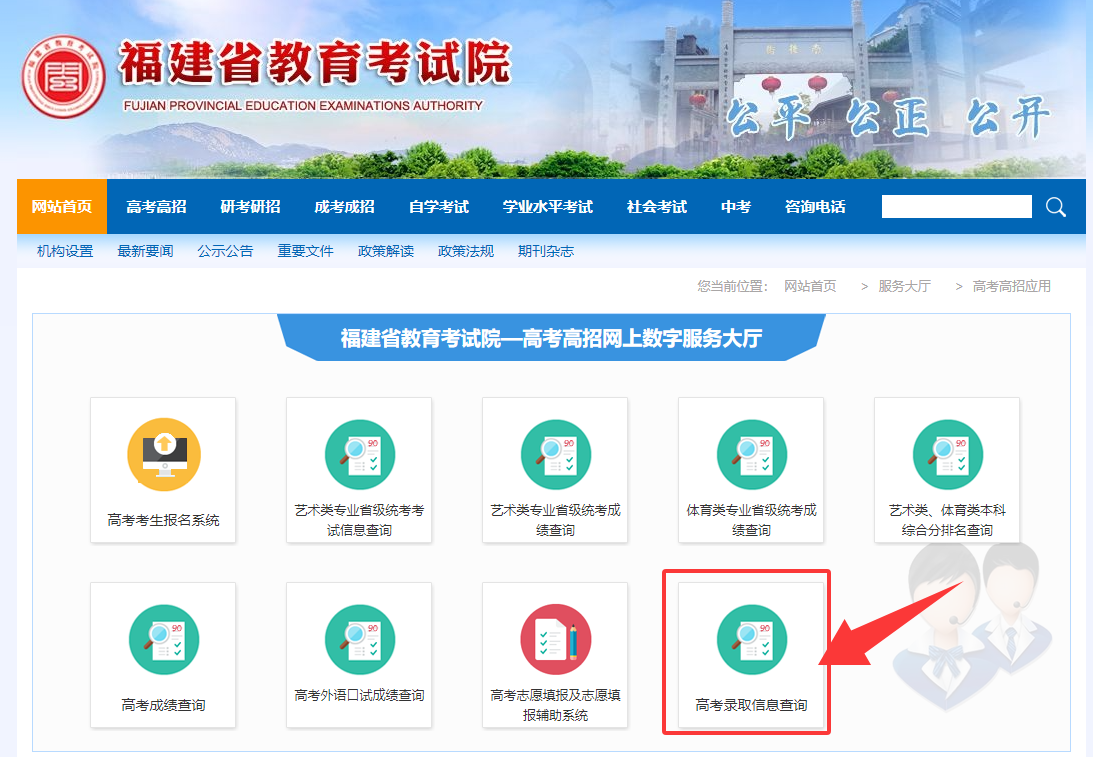Open the red 高考志愿填报 pencil icon

click(556, 639)
